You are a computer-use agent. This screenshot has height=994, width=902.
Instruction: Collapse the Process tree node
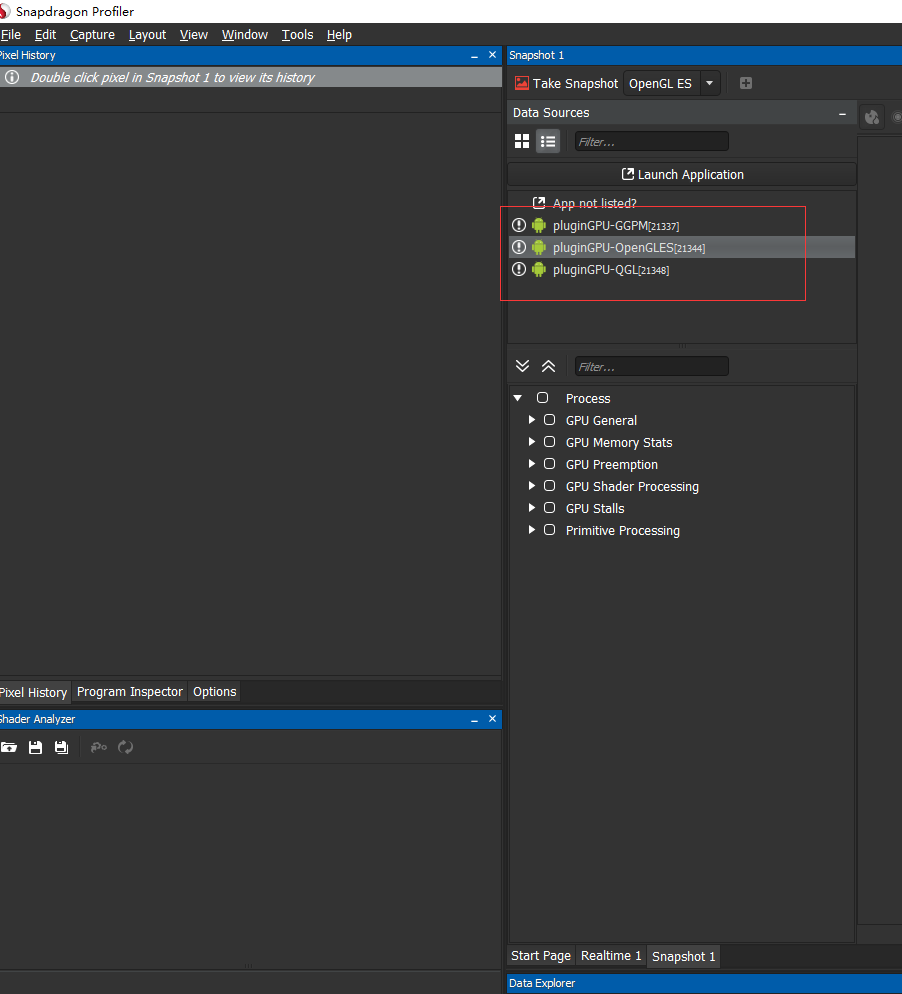point(518,398)
